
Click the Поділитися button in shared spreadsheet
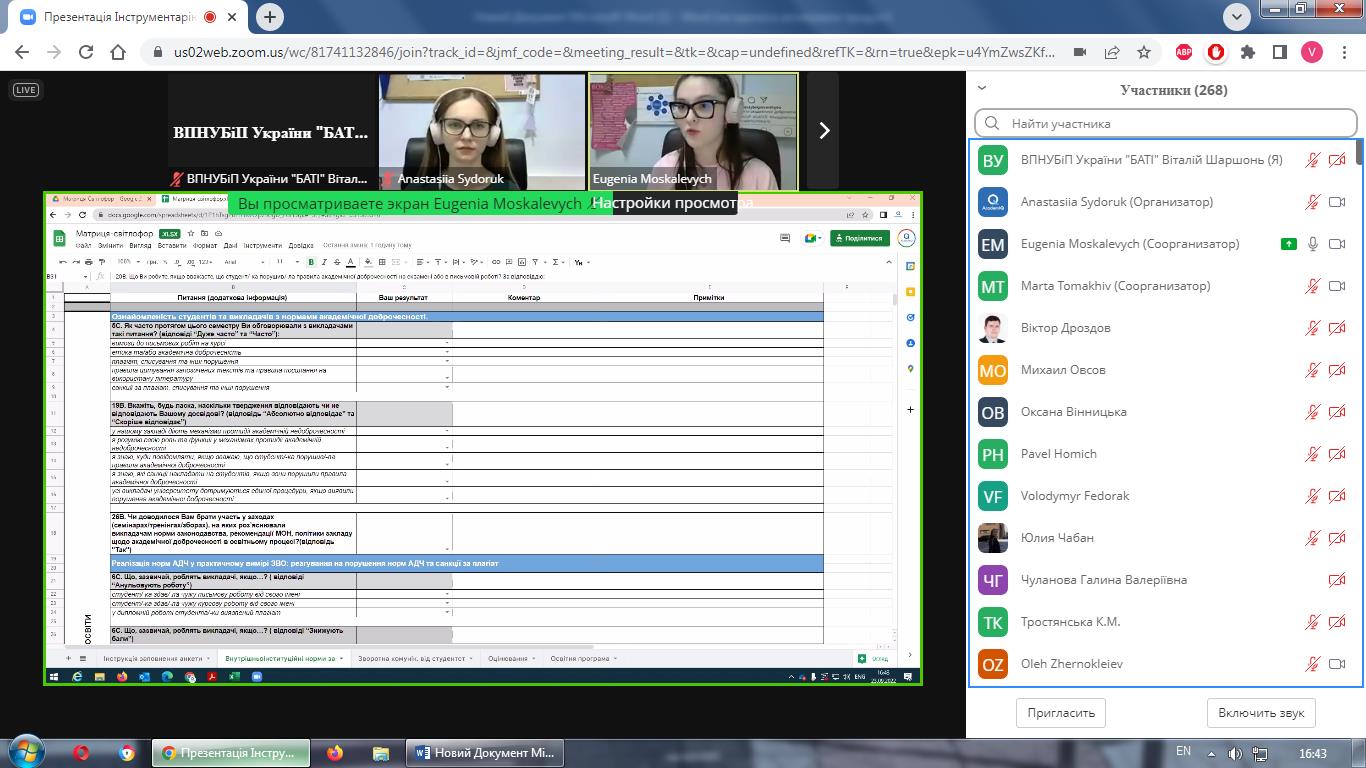[859, 238]
